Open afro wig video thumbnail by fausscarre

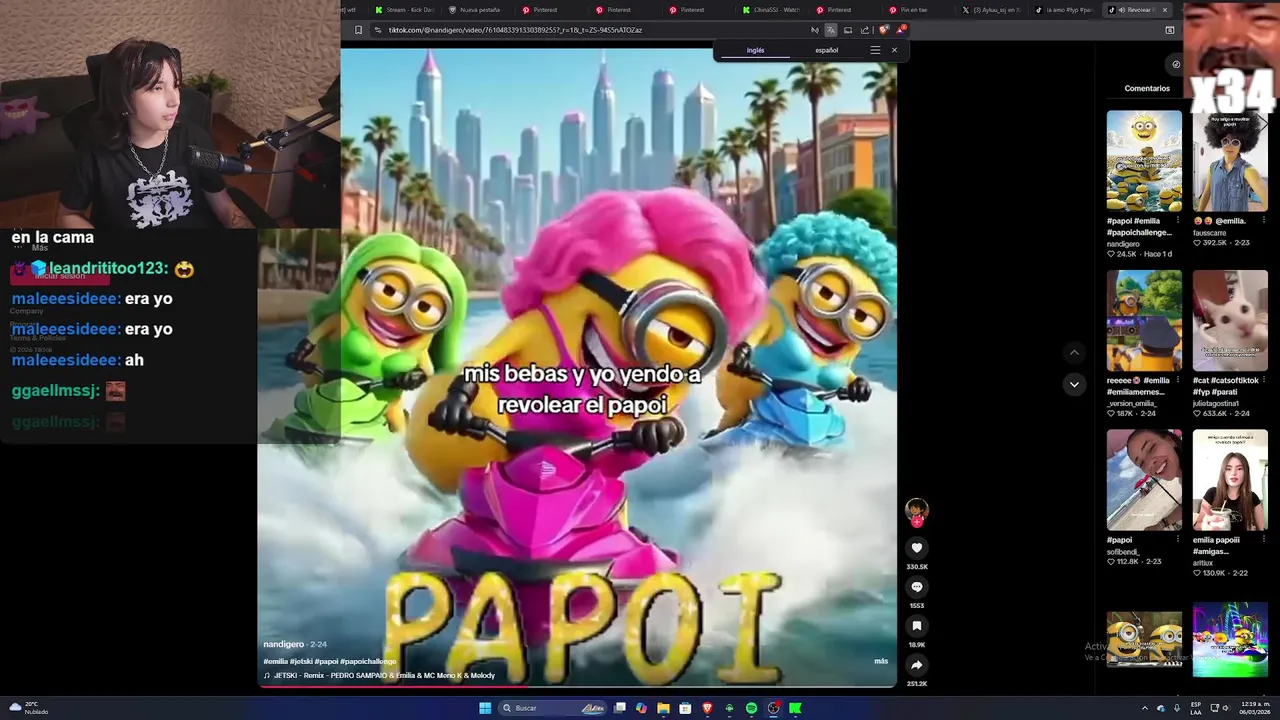[x=1230, y=160]
